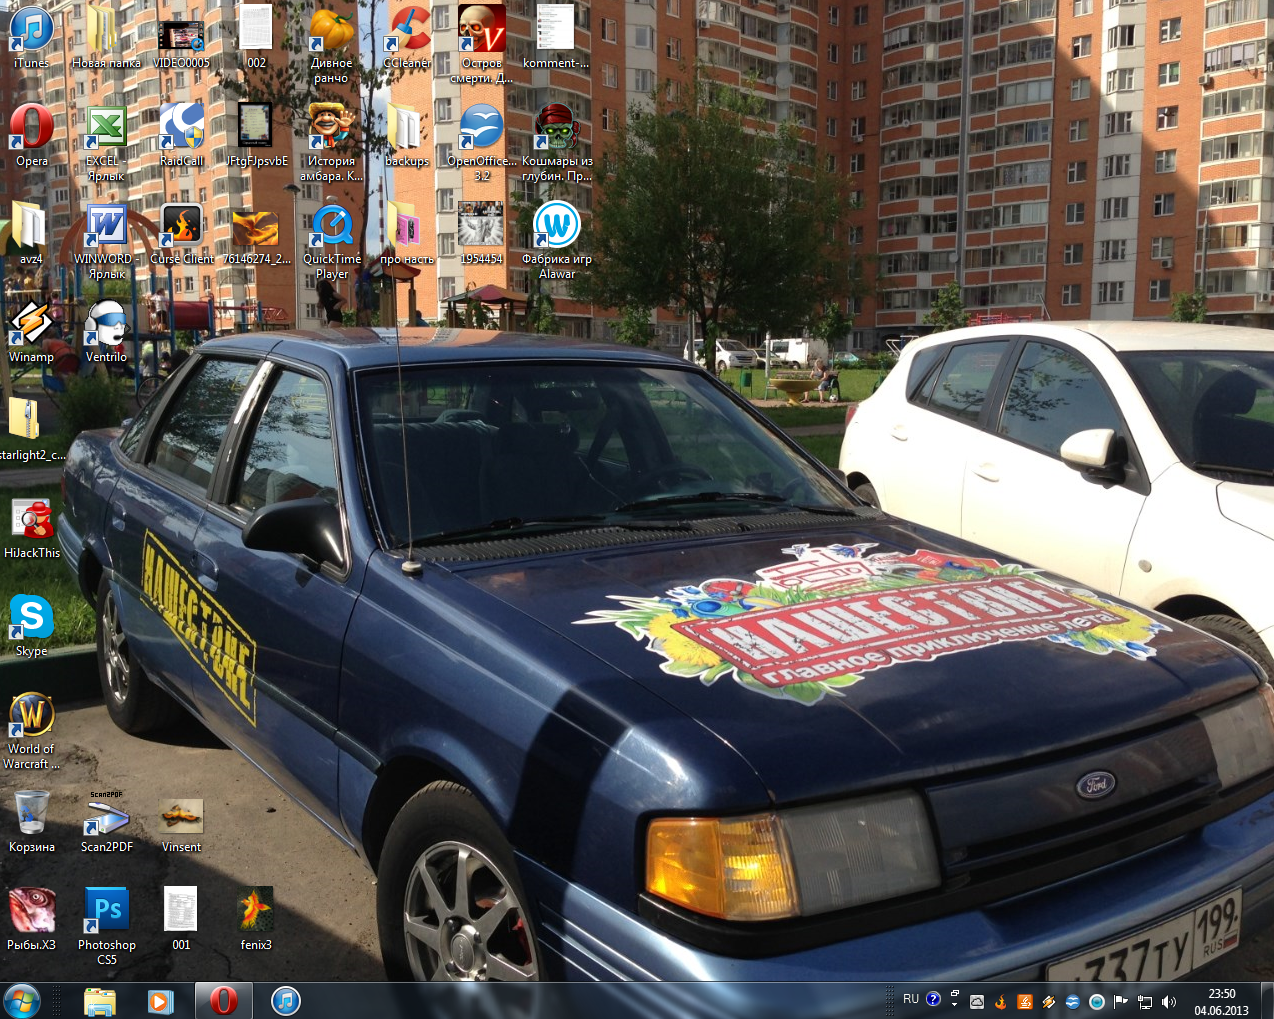The width and height of the screenshot is (1274, 1019).
Task: Select the iTunes desktop shortcut
Action: [x=32, y=38]
